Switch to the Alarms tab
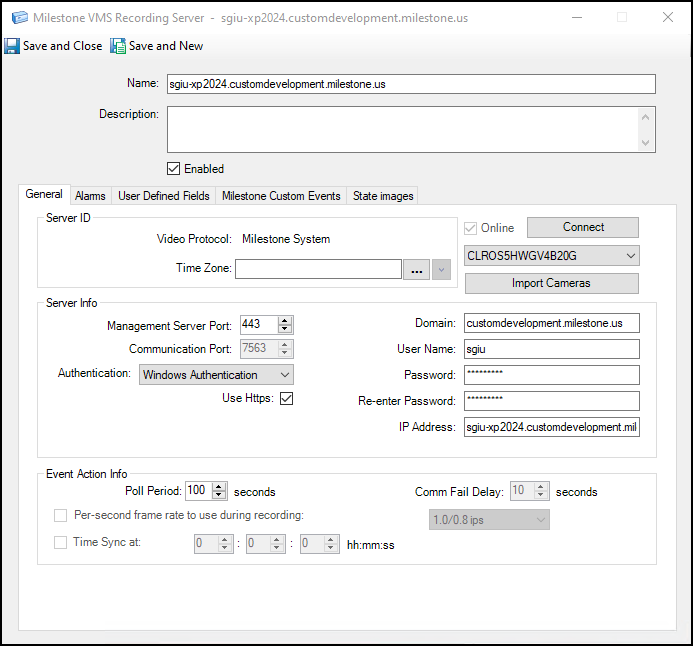The height and width of the screenshot is (646, 693). [x=90, y=196]
